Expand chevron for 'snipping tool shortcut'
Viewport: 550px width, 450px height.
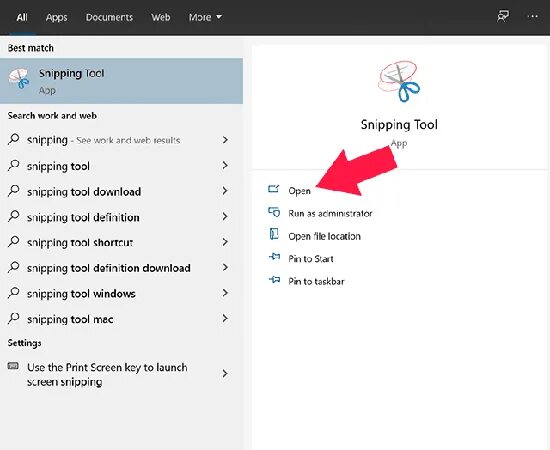[x=225, y=242]
